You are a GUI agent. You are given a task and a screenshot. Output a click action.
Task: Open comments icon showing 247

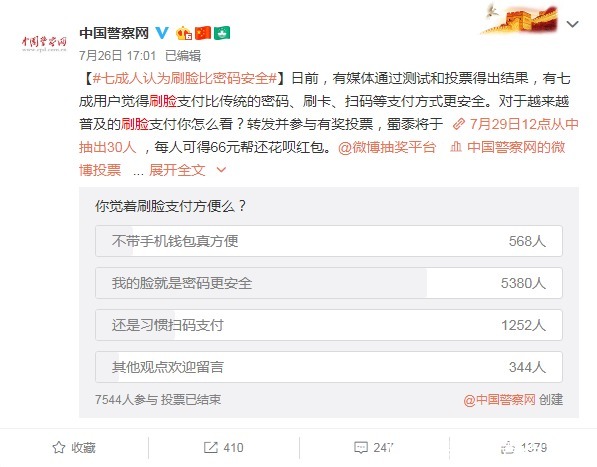(x=374, y=448)
